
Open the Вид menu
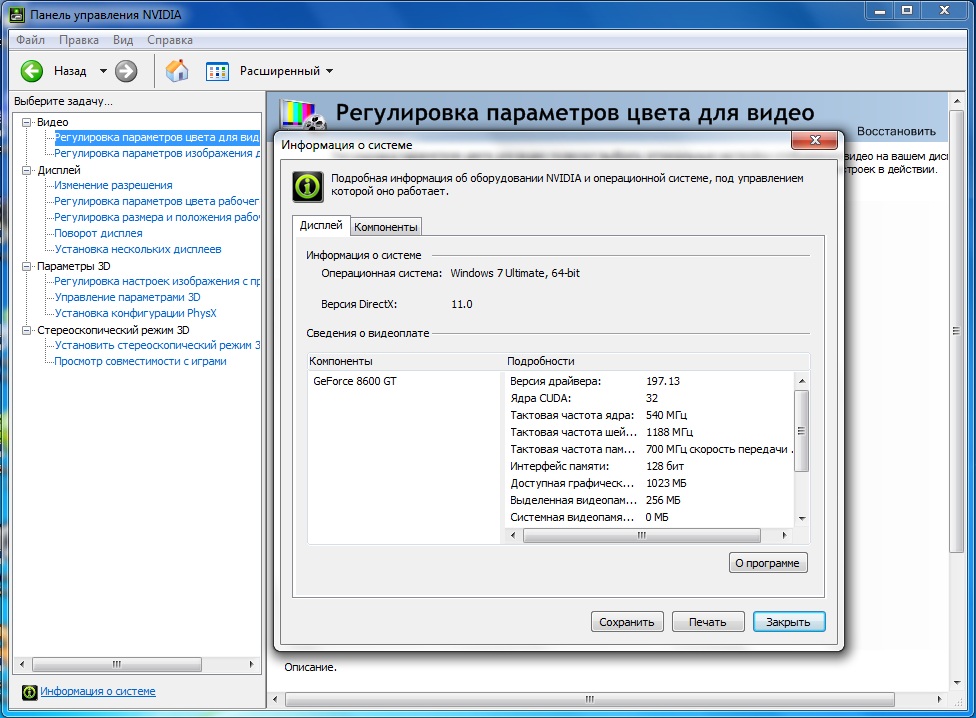click(123, 40)
